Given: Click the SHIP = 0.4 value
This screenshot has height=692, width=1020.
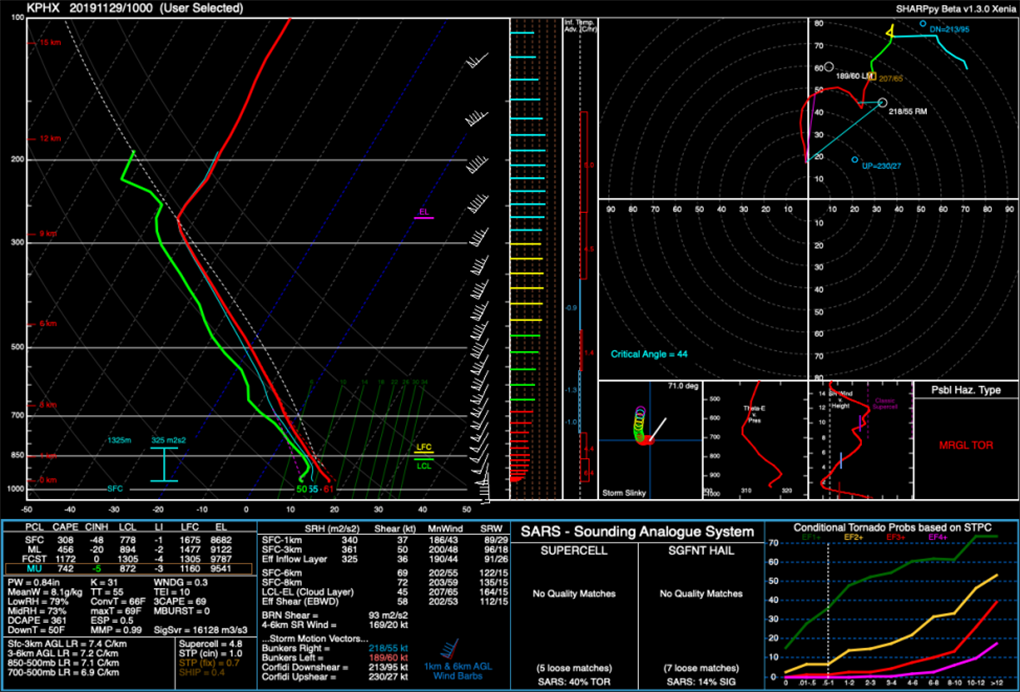Looking at the screenshot, I should point(200,671).
